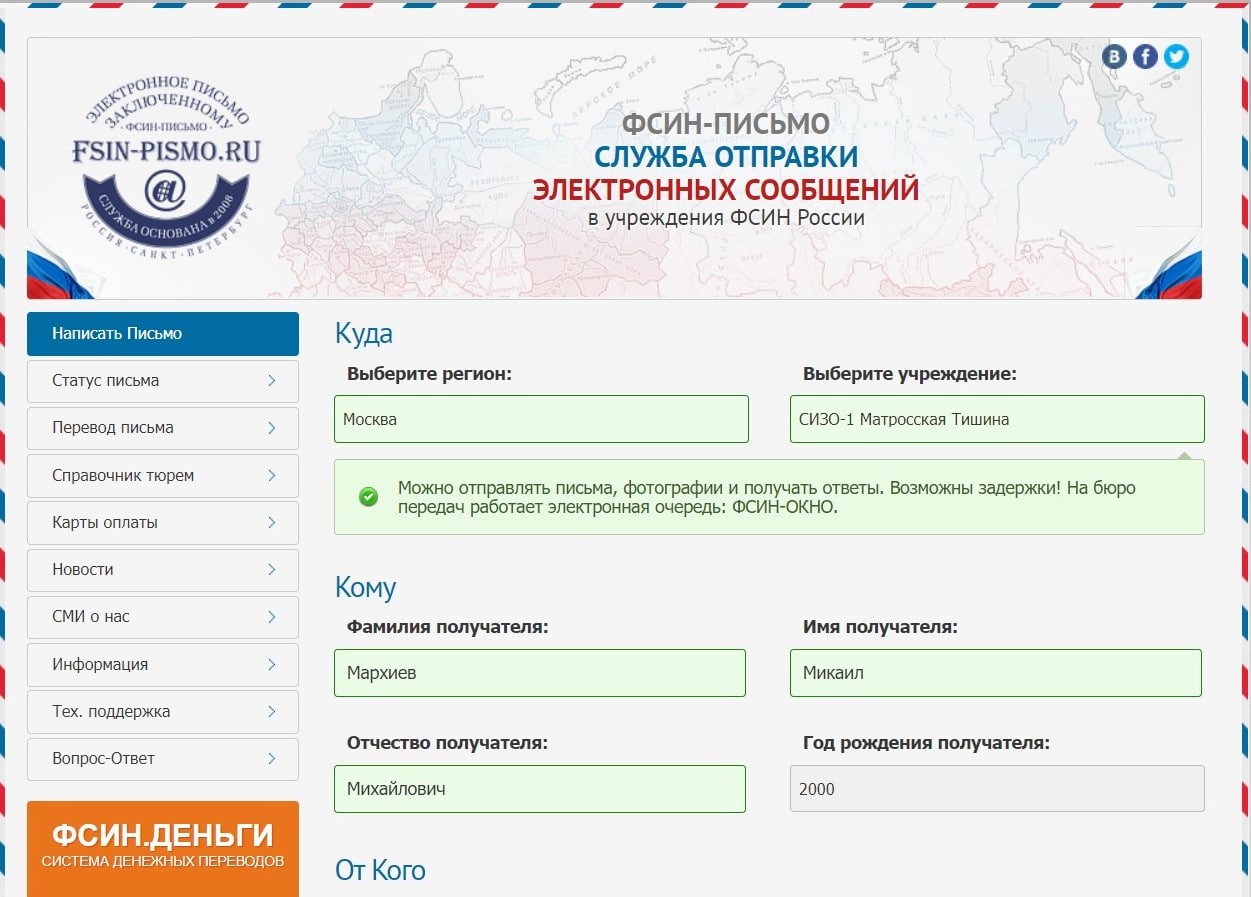Click the recipient surname field Мархиев

point(540,673)
